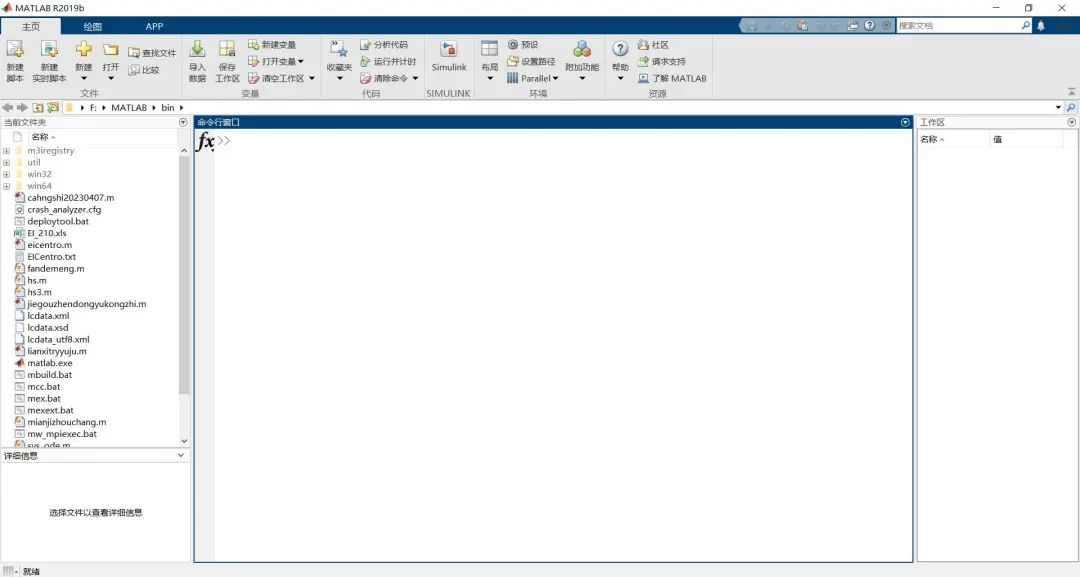Switch to the 绘图 (Plots) tab
The image size is (1080, 577).
pyautogui.click(x=92, y=26)
